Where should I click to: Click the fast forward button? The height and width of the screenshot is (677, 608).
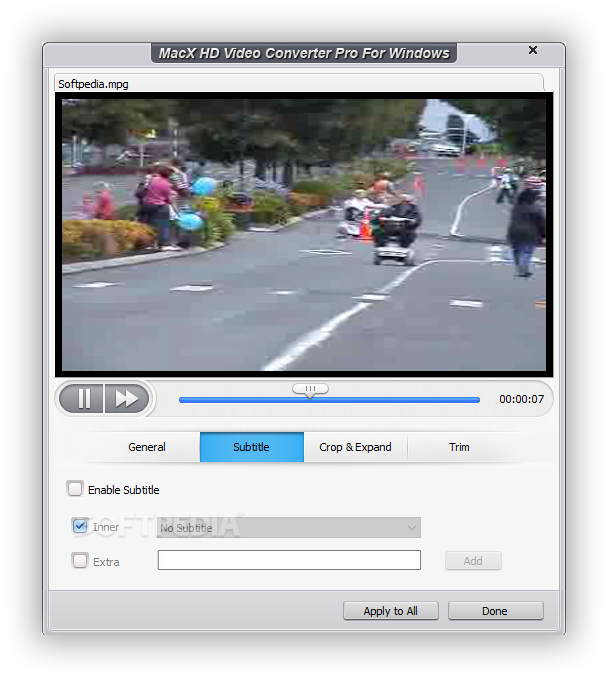(127, 398)
